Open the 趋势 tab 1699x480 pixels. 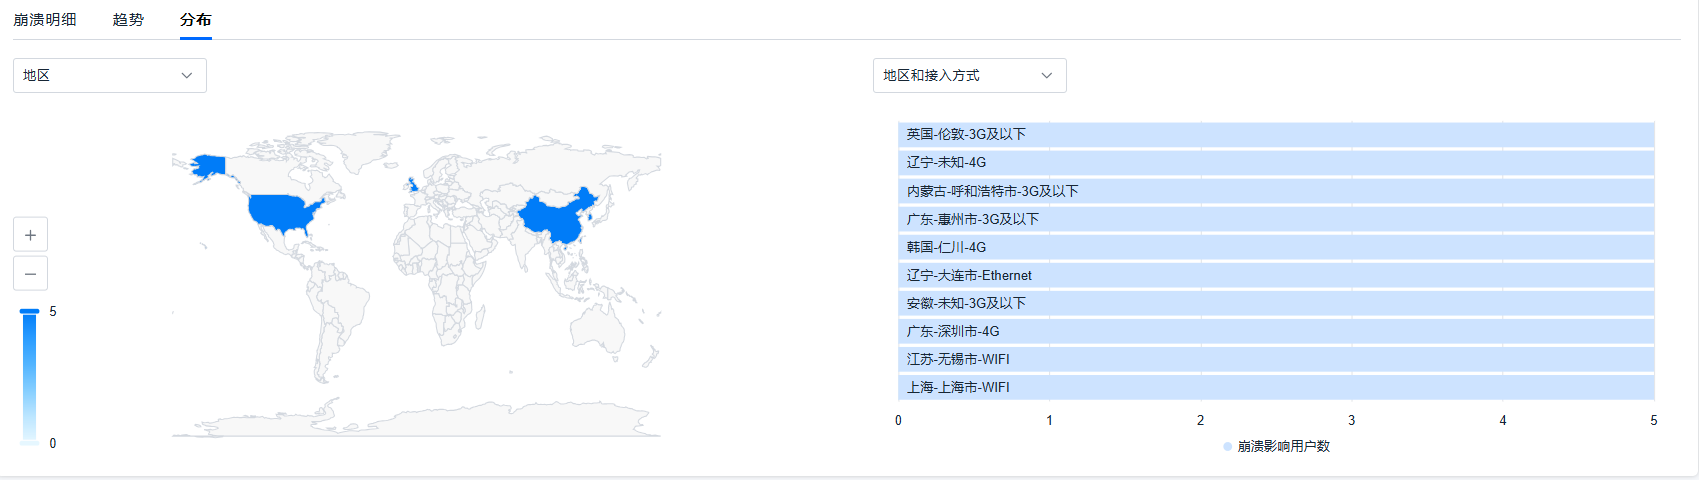tap(128, 20)
